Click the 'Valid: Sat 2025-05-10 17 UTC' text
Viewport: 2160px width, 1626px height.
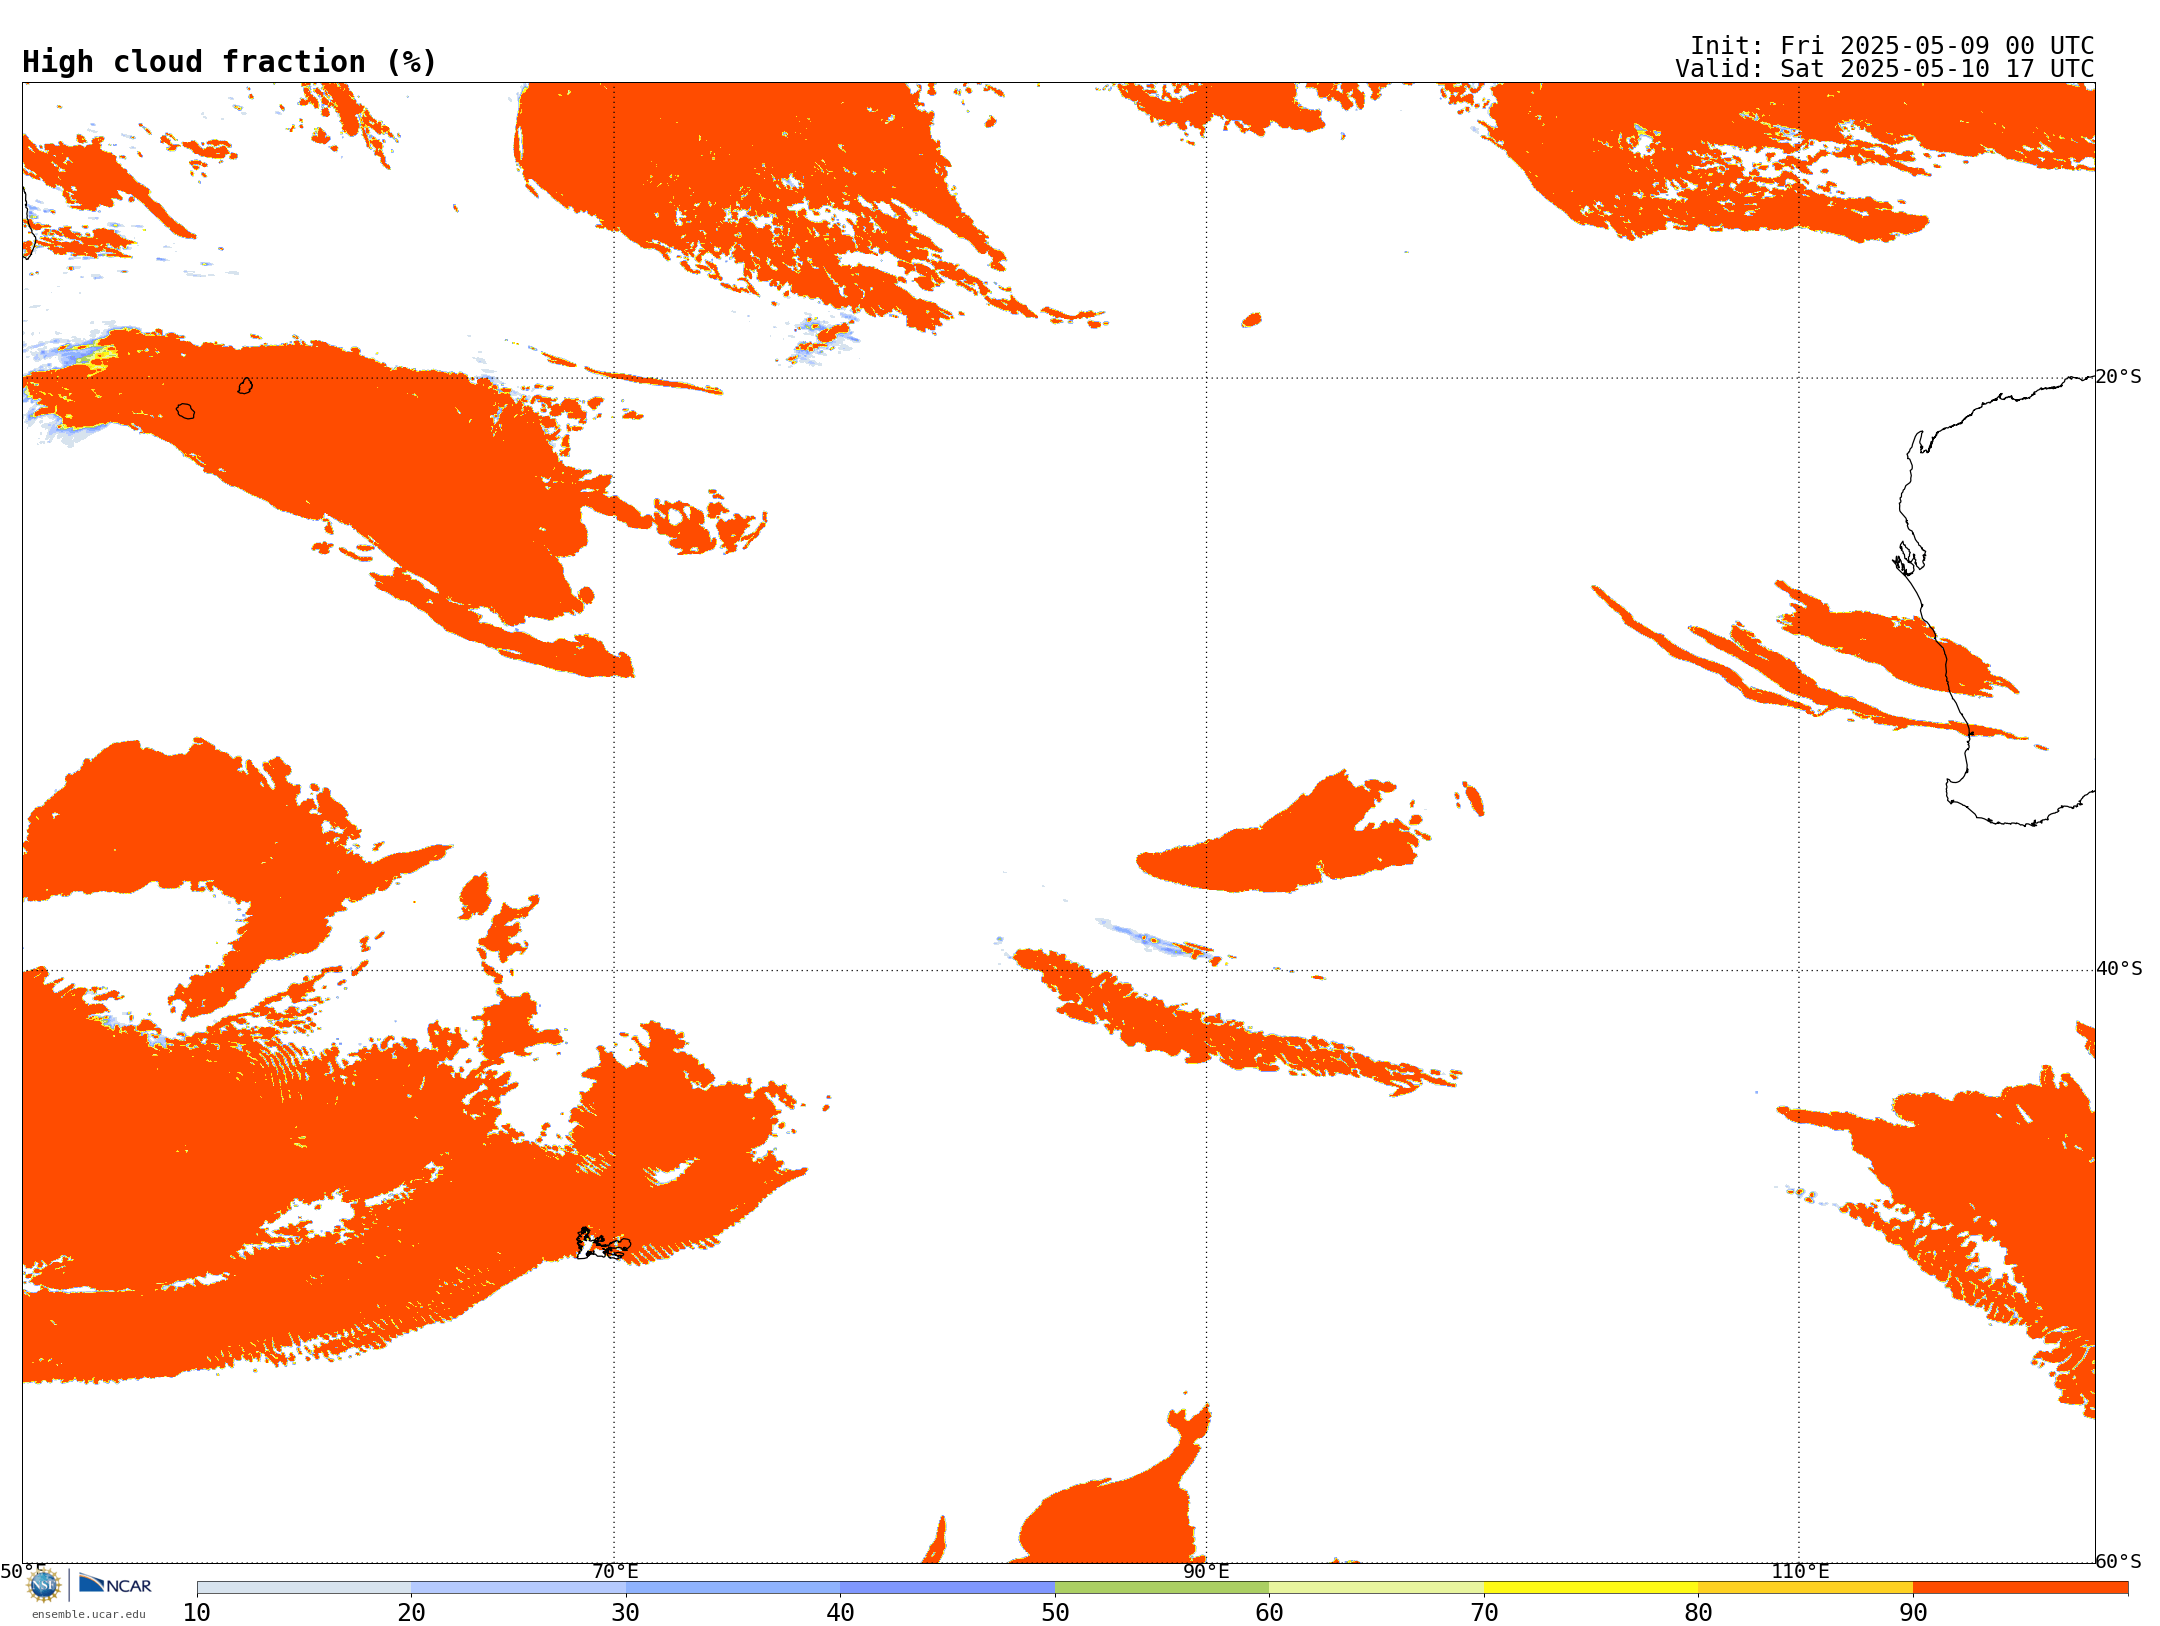coord(1885,69)
